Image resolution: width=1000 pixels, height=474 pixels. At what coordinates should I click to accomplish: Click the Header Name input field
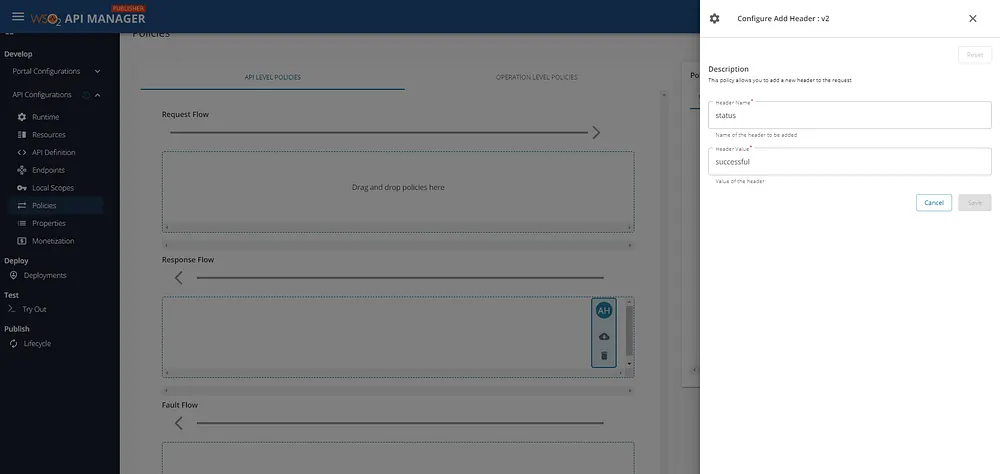coord(849,115)
